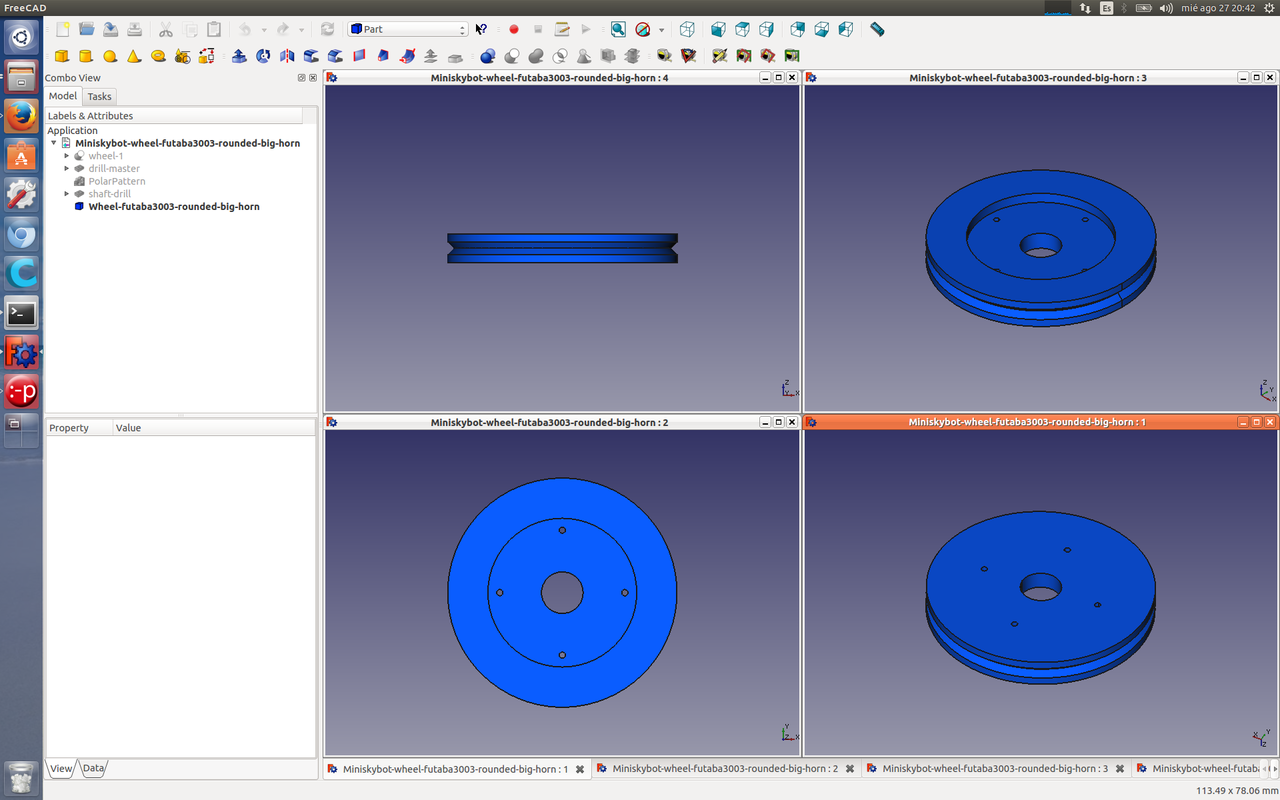
Task: Click the cylinder primitive icon
Action: 86,56
